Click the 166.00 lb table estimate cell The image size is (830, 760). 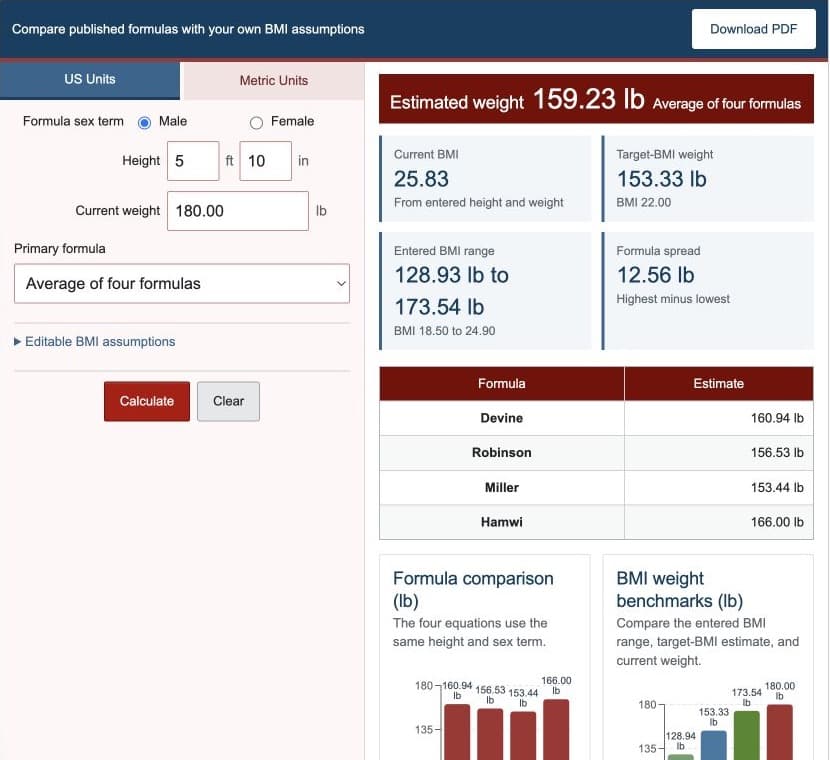coord(719,522)
